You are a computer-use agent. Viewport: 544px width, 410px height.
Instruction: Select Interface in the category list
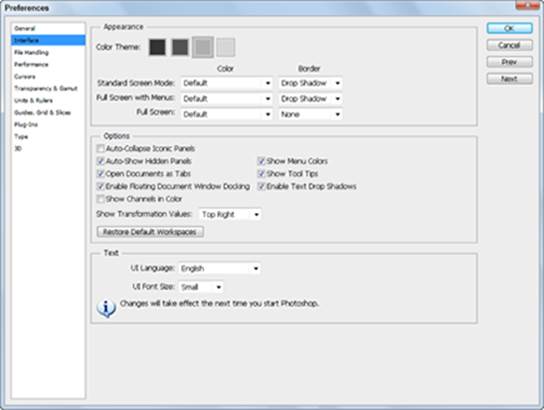[48, 40]
